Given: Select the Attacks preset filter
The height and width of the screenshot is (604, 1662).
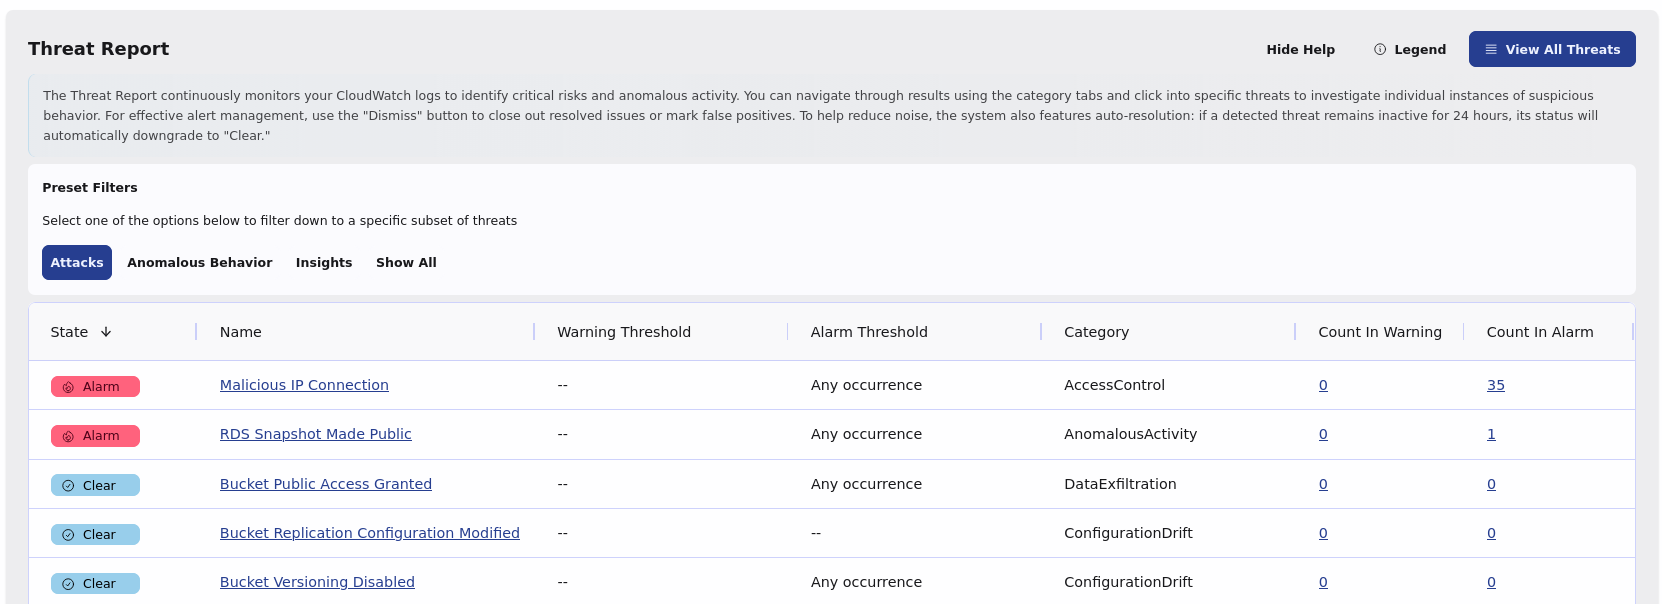Looking at the screenshot, I should click(77, 262).
